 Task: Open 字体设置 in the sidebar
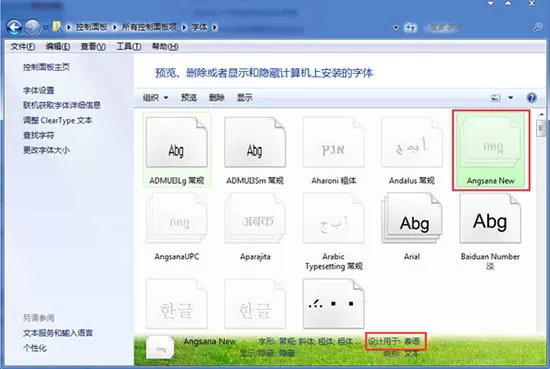[x=39, y=90]
